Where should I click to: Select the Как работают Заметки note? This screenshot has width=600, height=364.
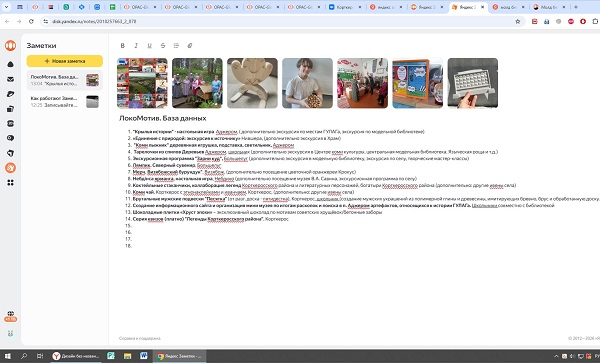click(x=65, y=101)
